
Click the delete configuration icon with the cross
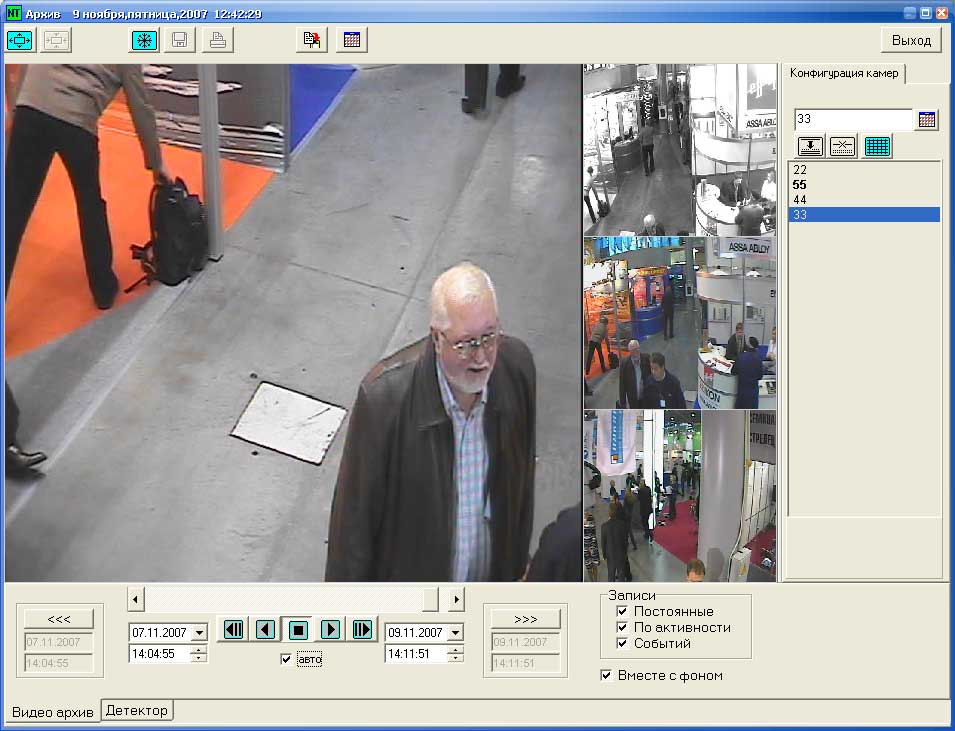point(843,146)
